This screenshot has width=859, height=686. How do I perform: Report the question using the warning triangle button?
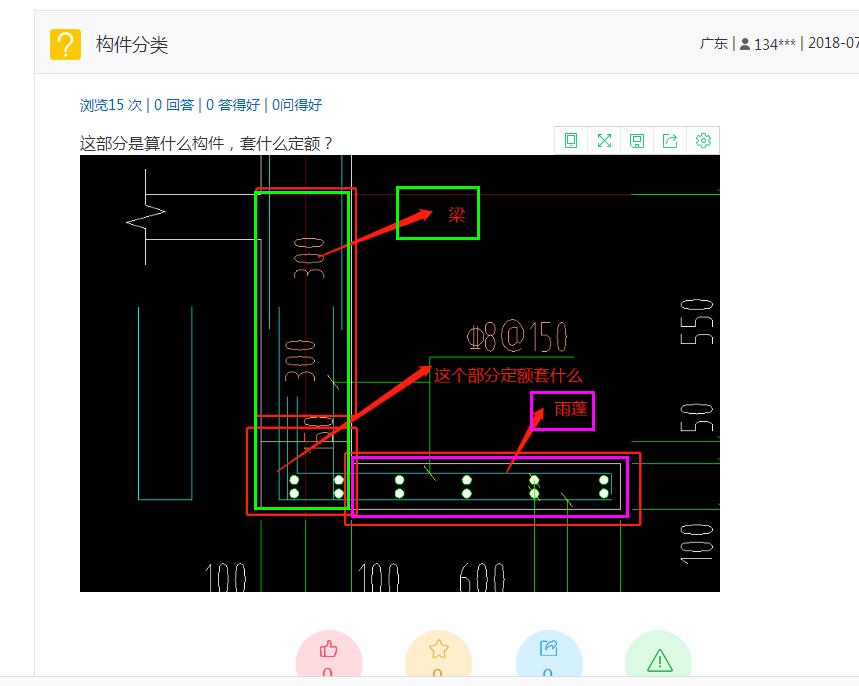point(658,653)
